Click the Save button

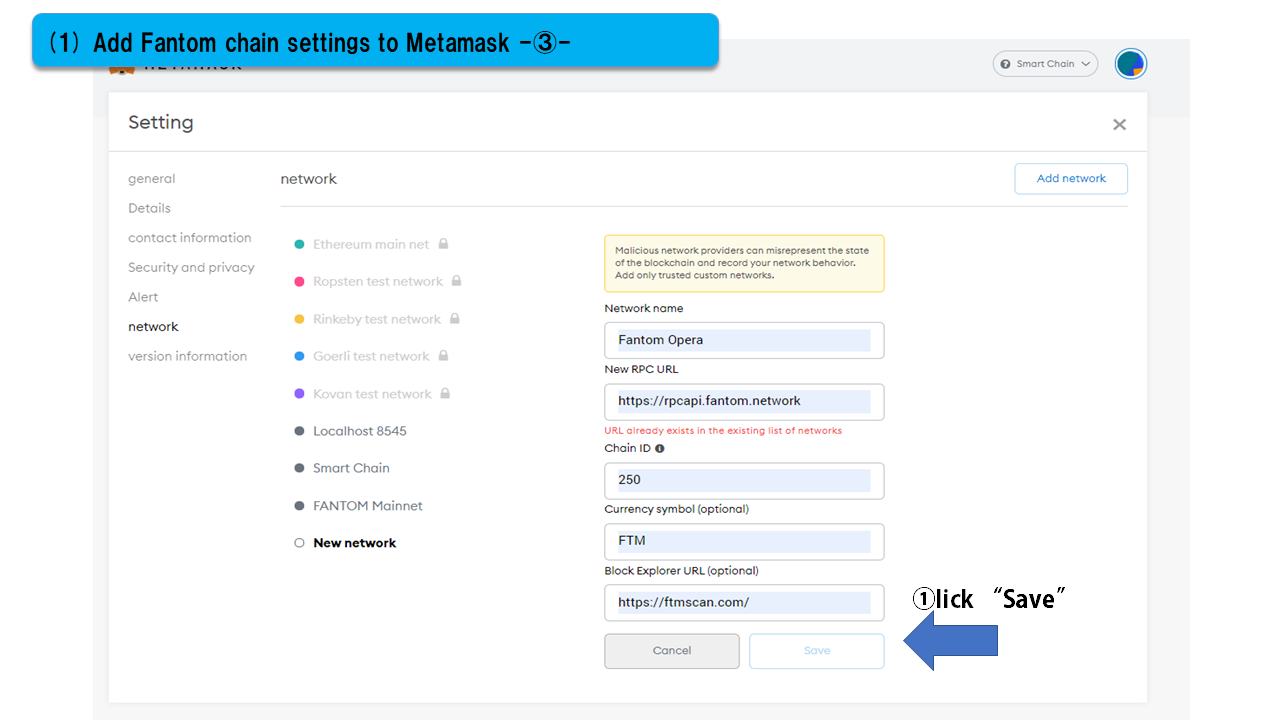click(817, 651)
